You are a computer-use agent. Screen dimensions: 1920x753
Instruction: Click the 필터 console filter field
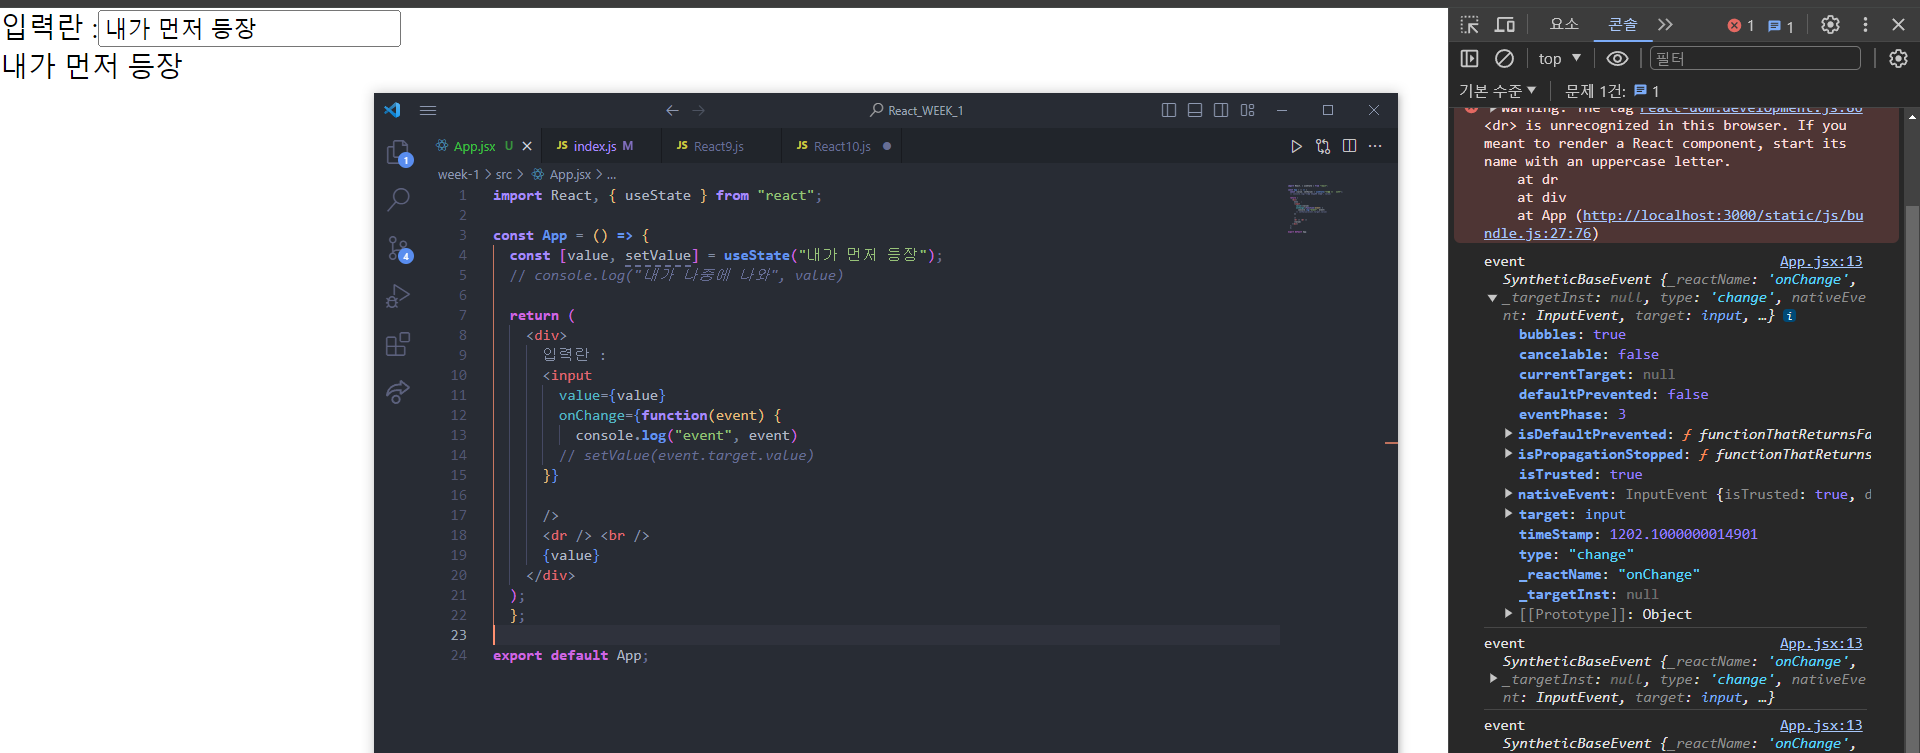(1755, 59)
